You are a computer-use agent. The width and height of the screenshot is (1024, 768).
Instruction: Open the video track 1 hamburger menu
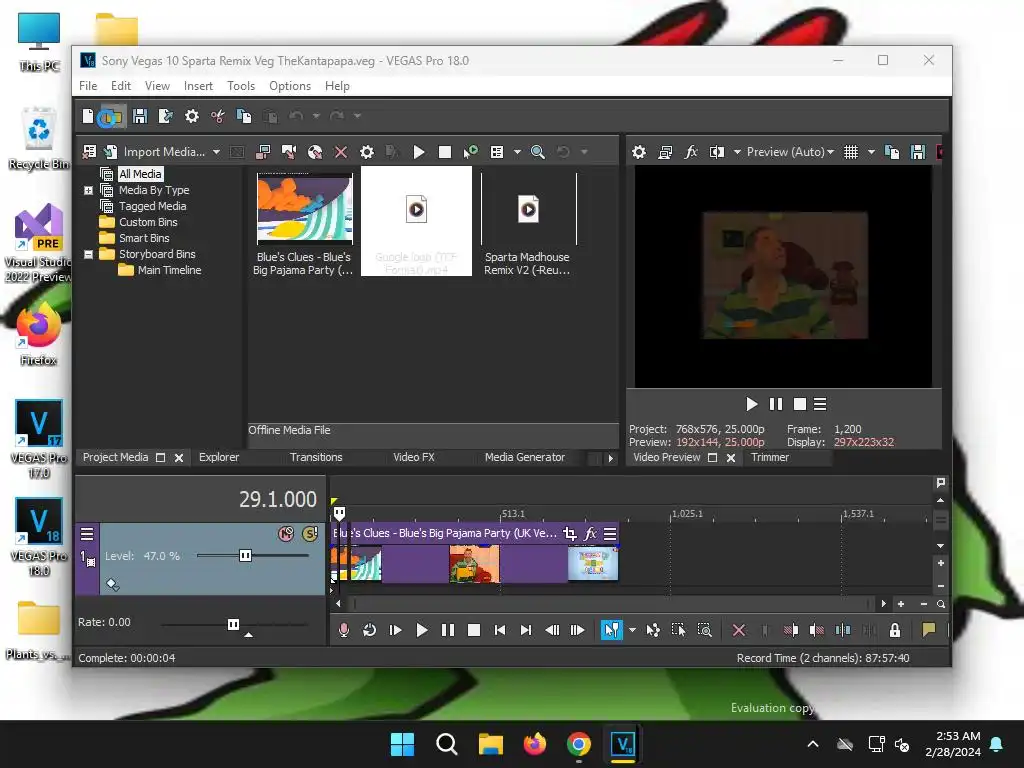pyautogui.click(x=87, y=534)
